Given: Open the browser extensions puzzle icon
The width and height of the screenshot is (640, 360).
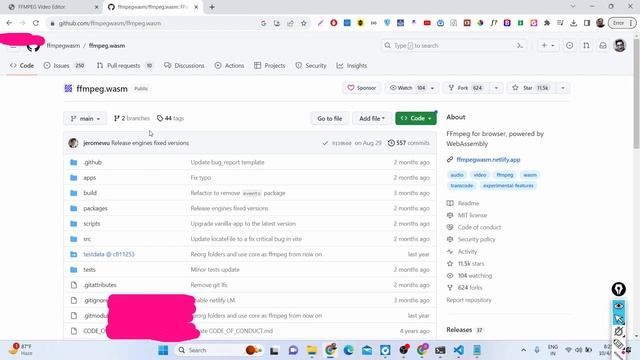Looking at the screenshot, I should coord(547,23).
